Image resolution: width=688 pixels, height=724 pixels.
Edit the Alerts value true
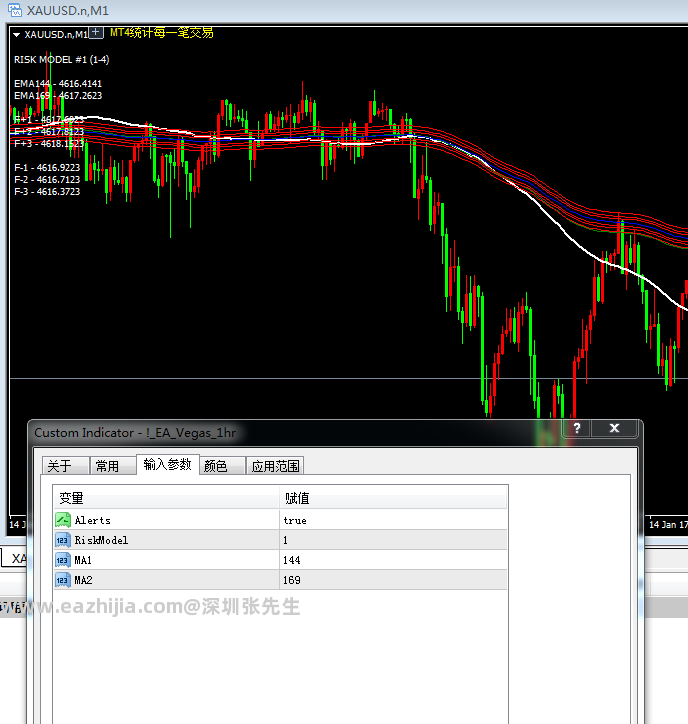point(393,520)
